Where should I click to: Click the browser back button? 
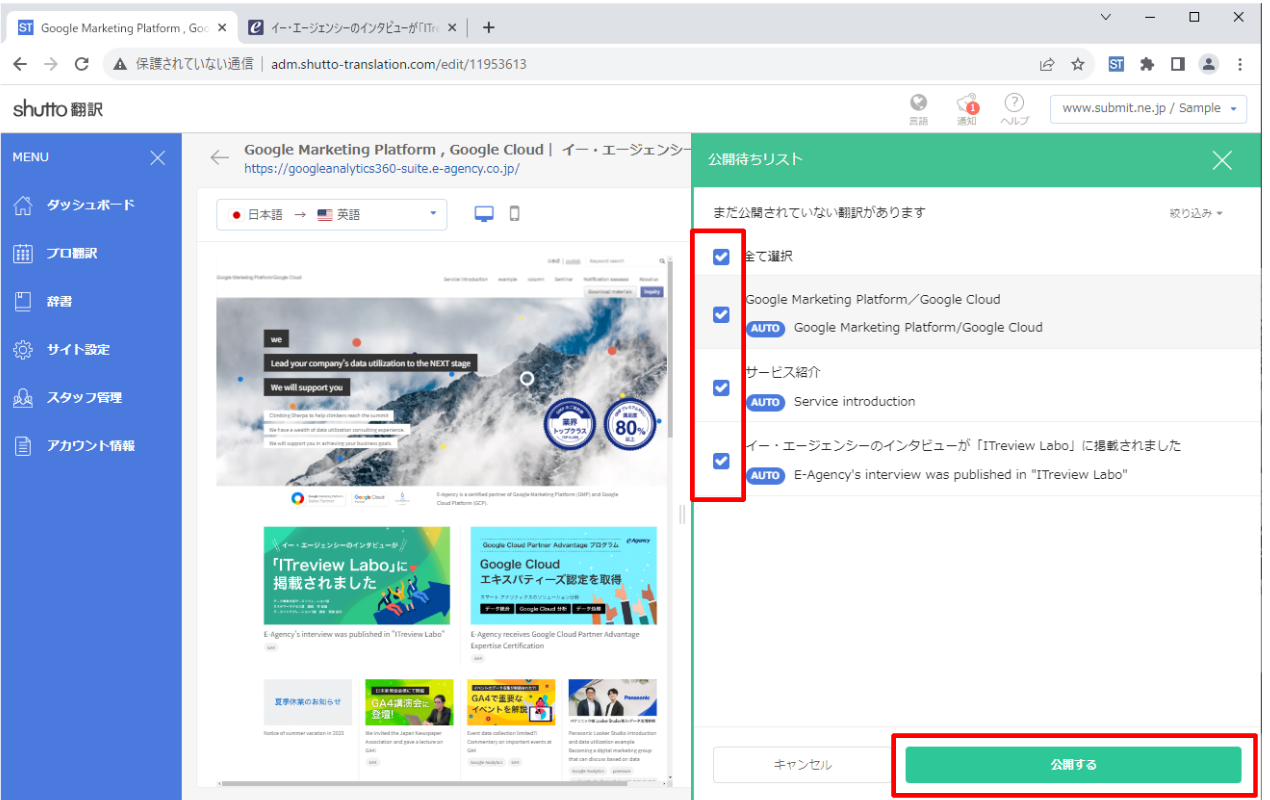pos(20,64)
